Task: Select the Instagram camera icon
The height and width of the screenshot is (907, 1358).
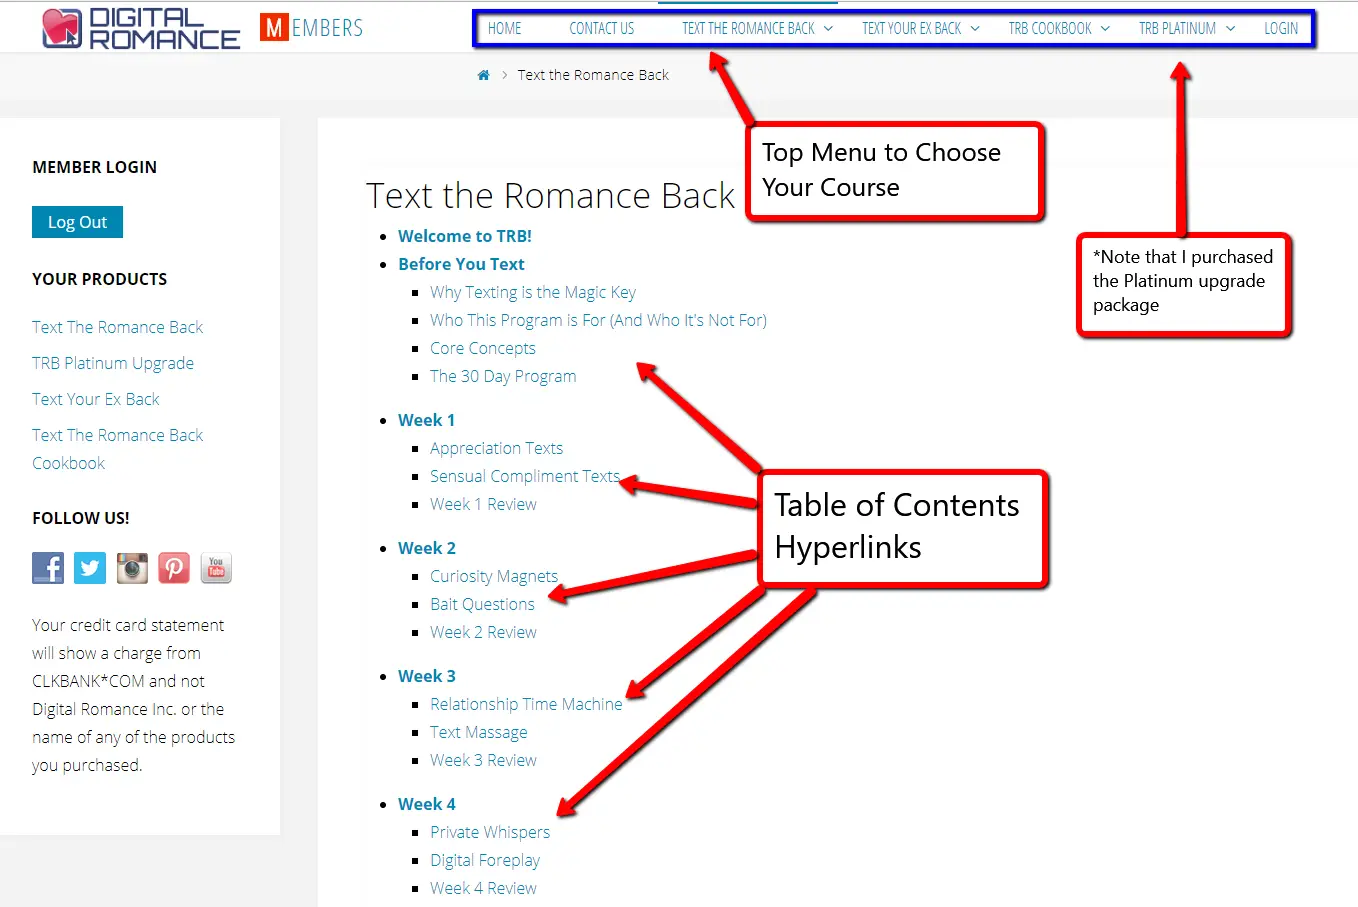Action: 131,568
